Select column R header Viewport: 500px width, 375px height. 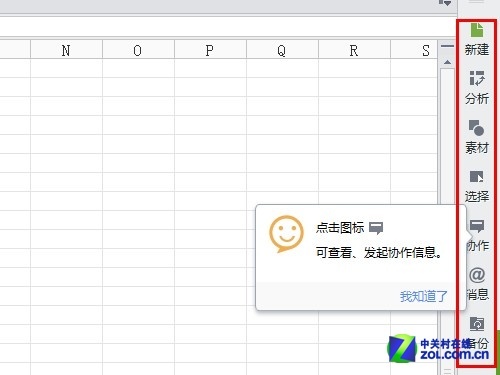coord(354,50)
